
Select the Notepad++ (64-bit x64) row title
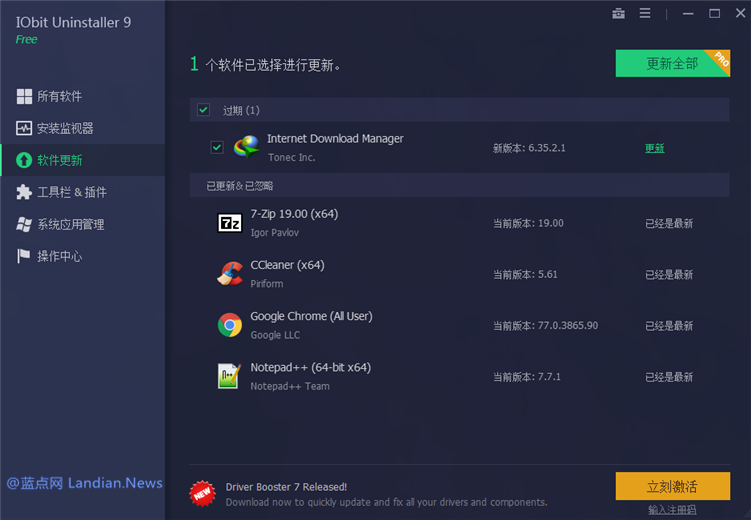coord(310,368)
